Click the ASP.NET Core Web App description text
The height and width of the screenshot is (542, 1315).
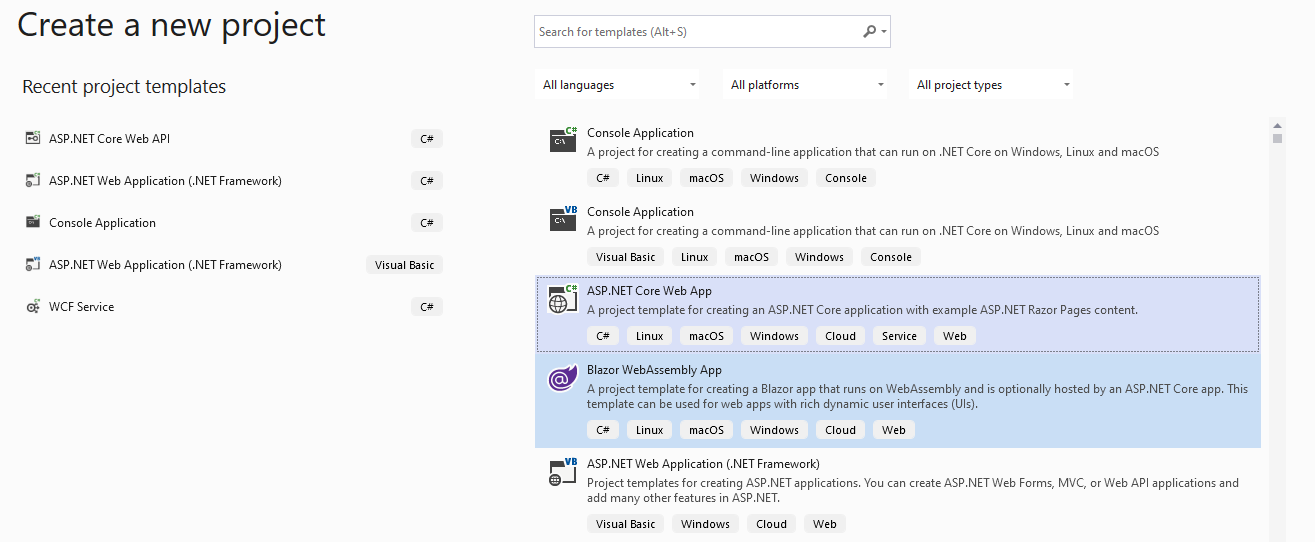[862, 310]
